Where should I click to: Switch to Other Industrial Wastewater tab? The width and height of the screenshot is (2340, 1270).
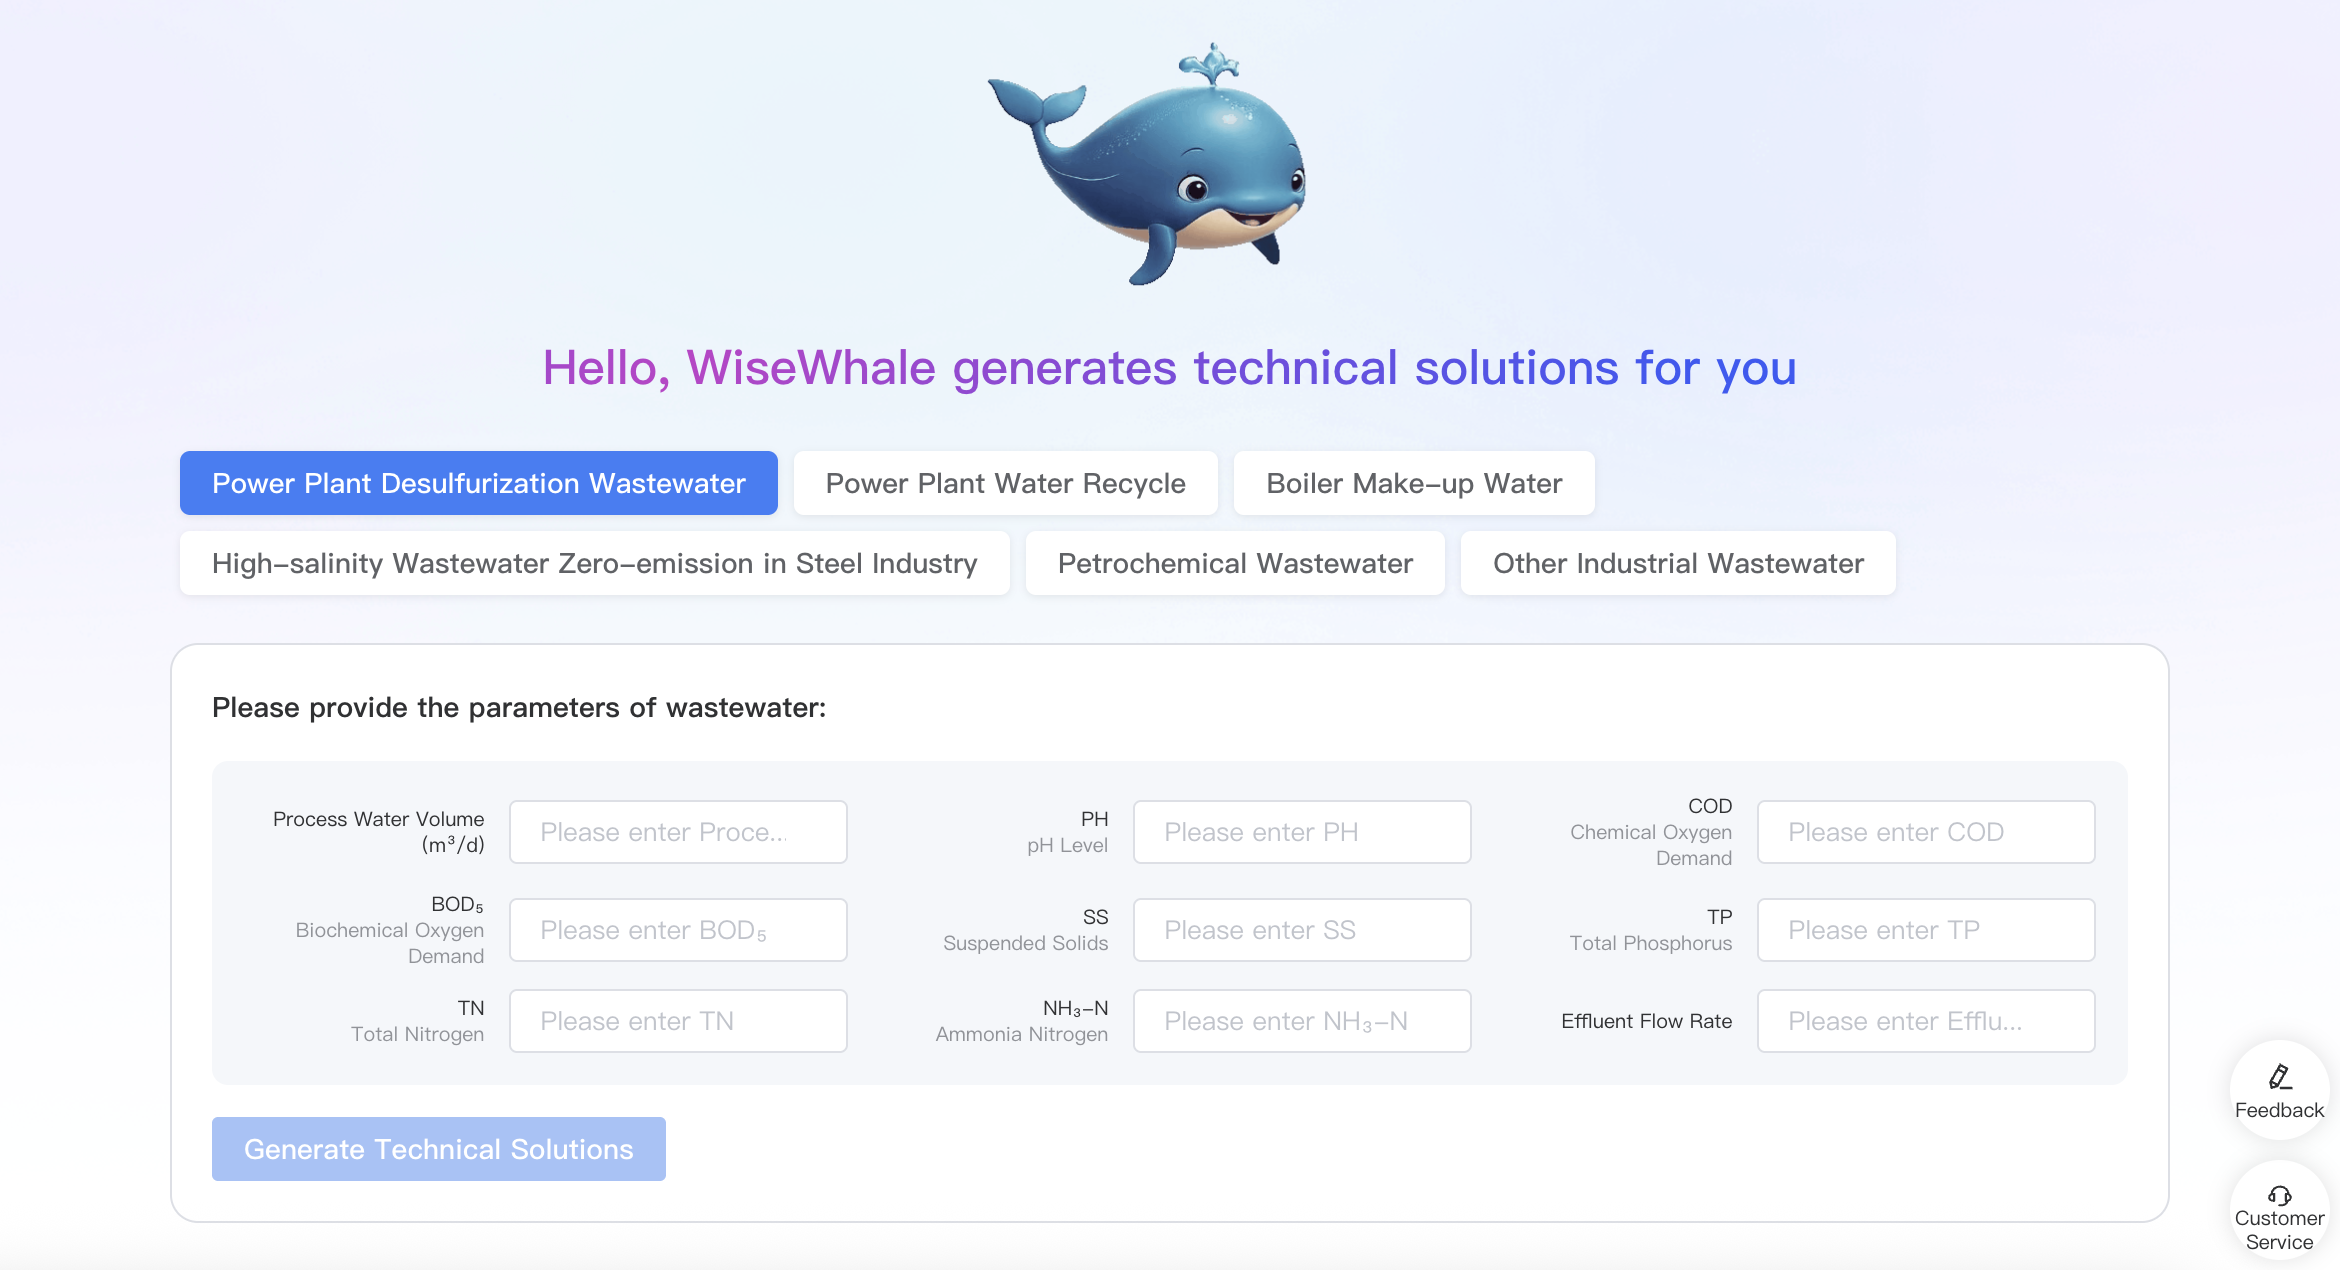pos(1677,563)
